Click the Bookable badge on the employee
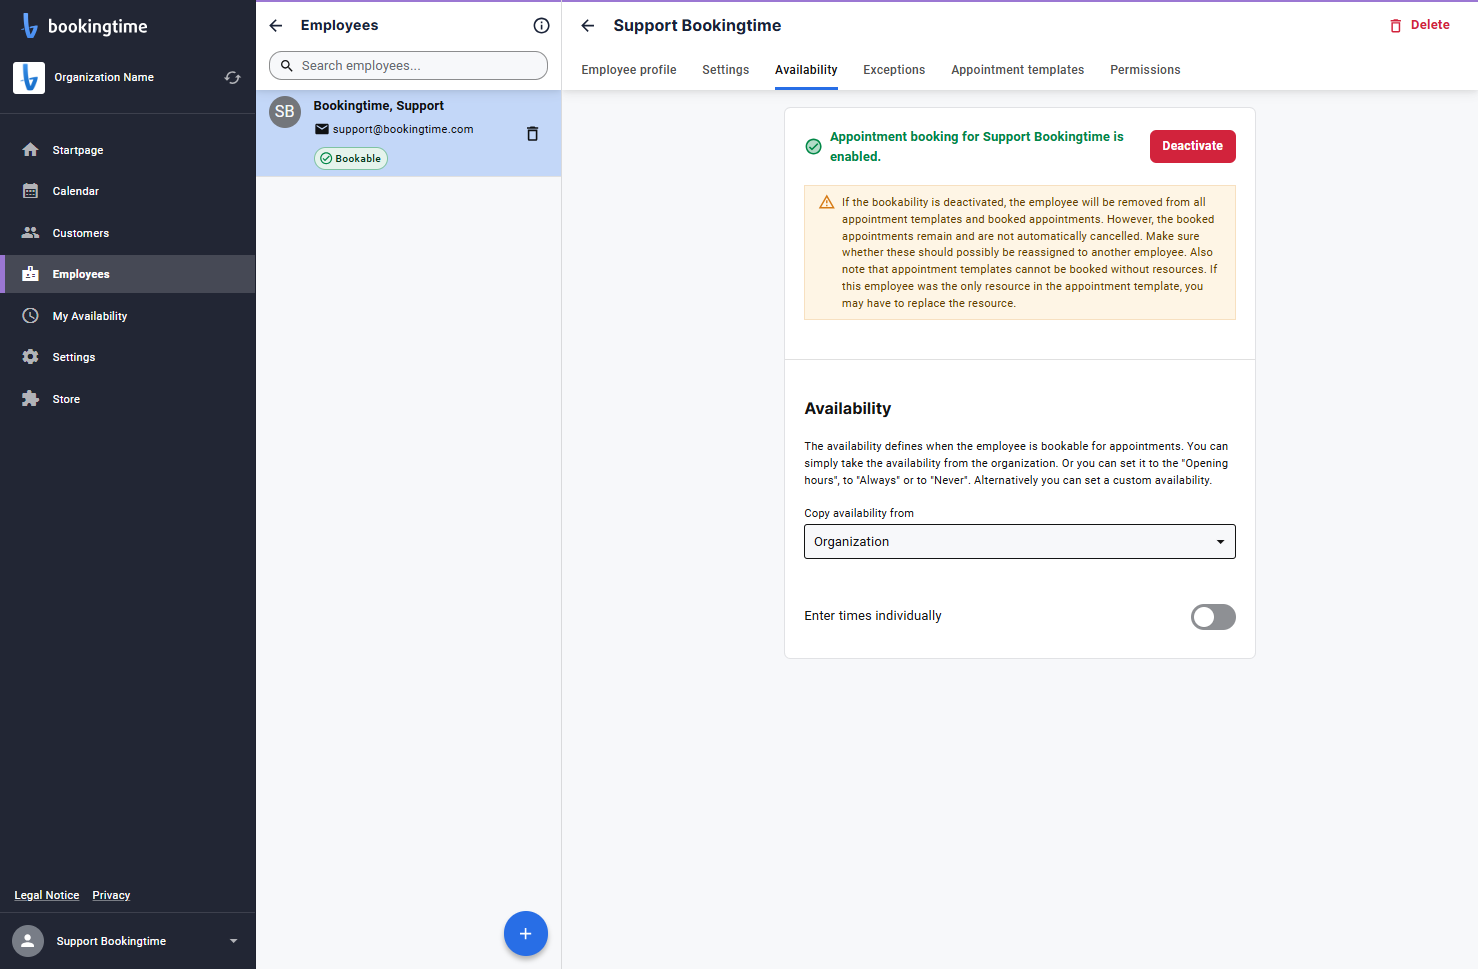The width and height of the screenshot is (1478, 969). click(351, 159)
